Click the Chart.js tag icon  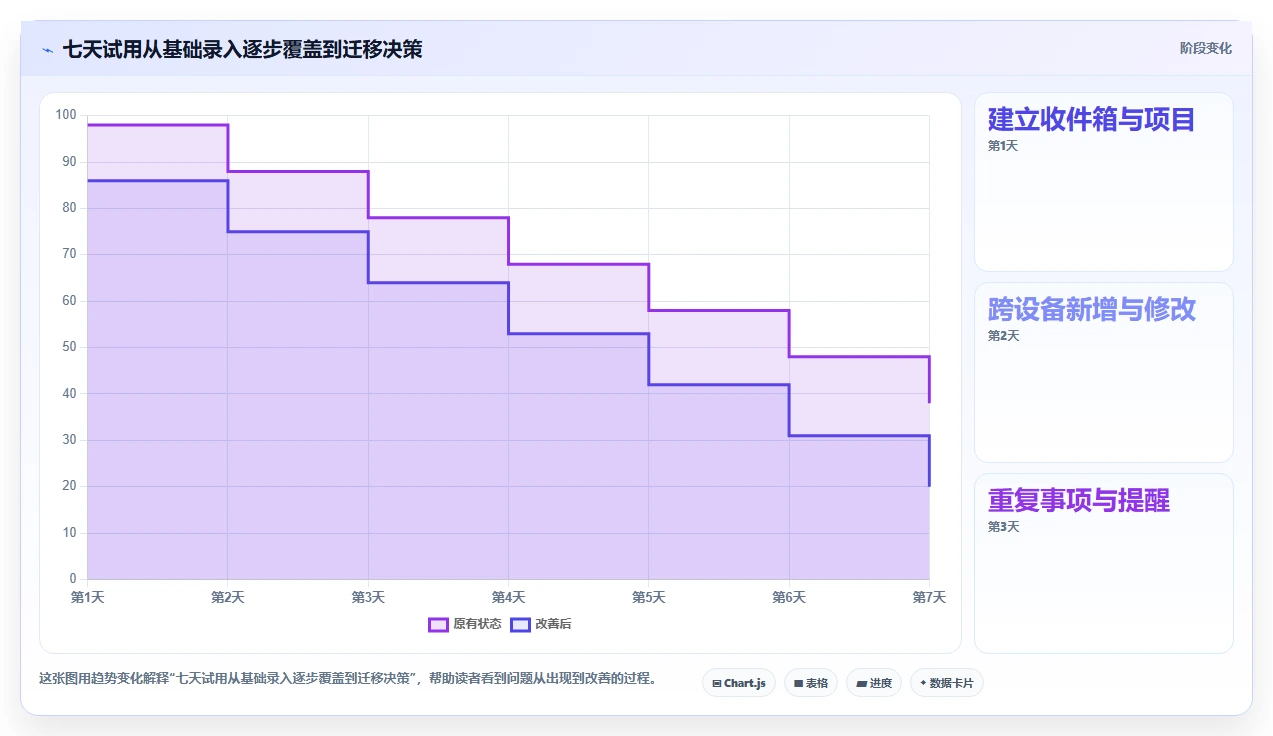click(717, 684)
